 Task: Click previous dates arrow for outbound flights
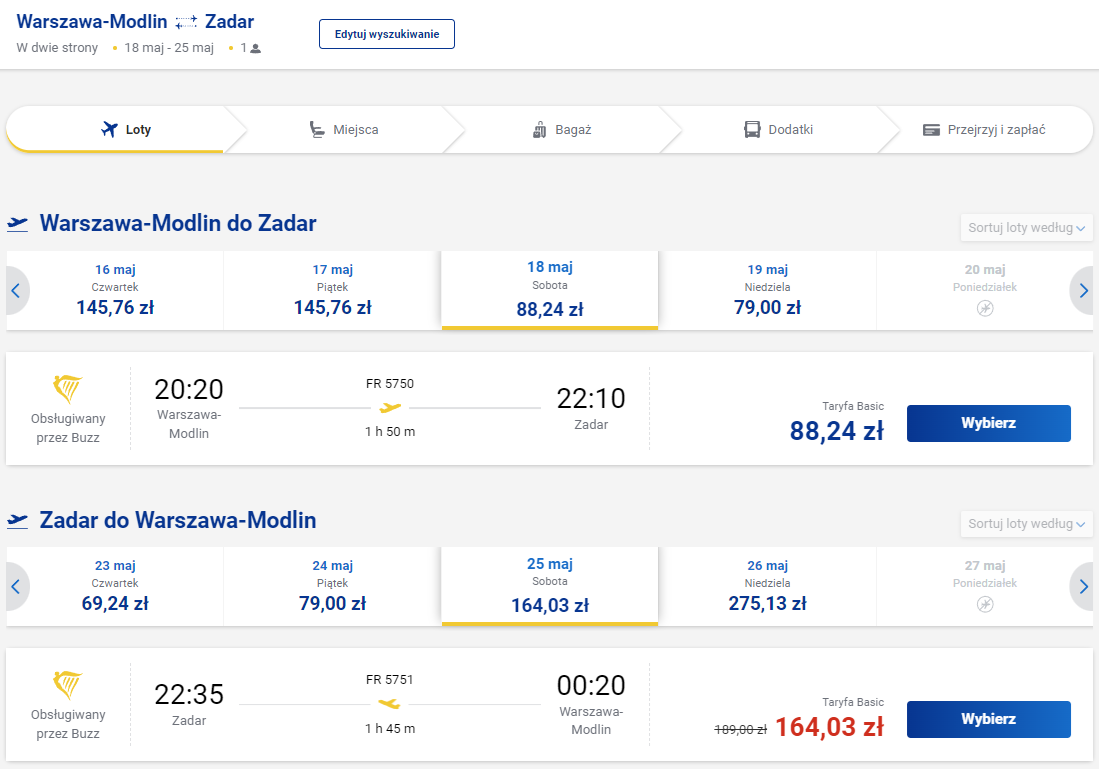[16, 291]
